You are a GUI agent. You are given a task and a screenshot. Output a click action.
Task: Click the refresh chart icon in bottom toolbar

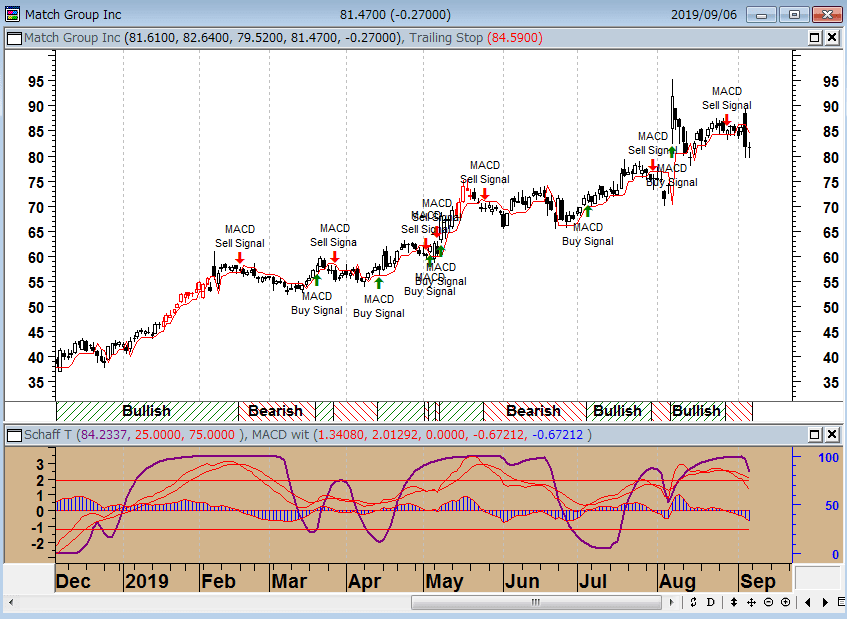pos(694,602)
